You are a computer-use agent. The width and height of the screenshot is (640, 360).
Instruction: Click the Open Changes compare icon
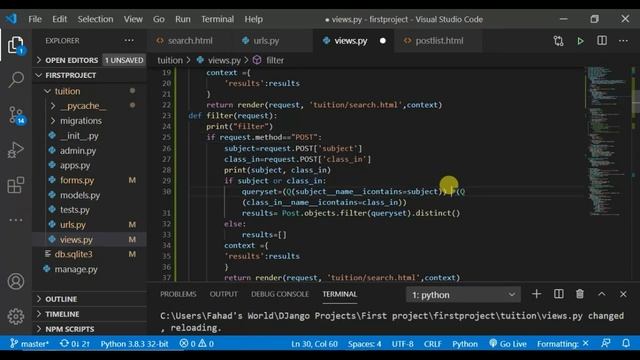pyautogui.click(x=558, y=41)
